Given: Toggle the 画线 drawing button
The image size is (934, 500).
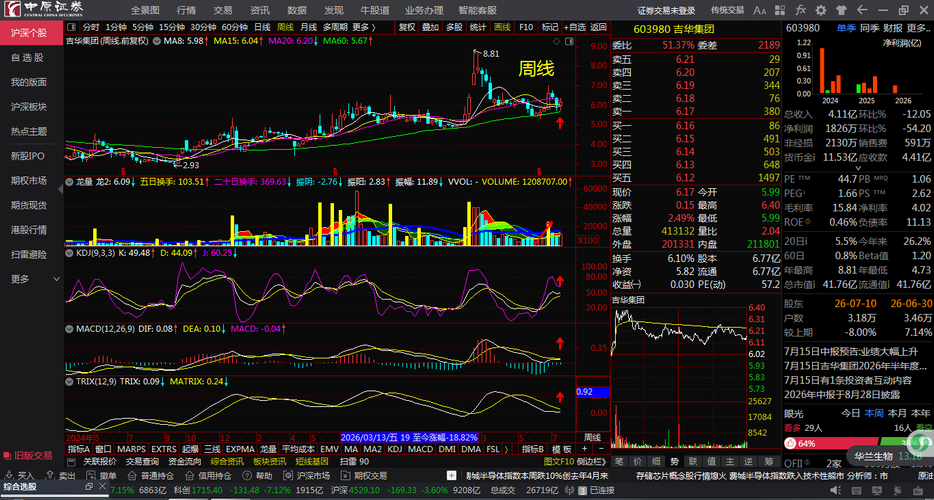Looking at the screenshot, I should tap(502, 27).
